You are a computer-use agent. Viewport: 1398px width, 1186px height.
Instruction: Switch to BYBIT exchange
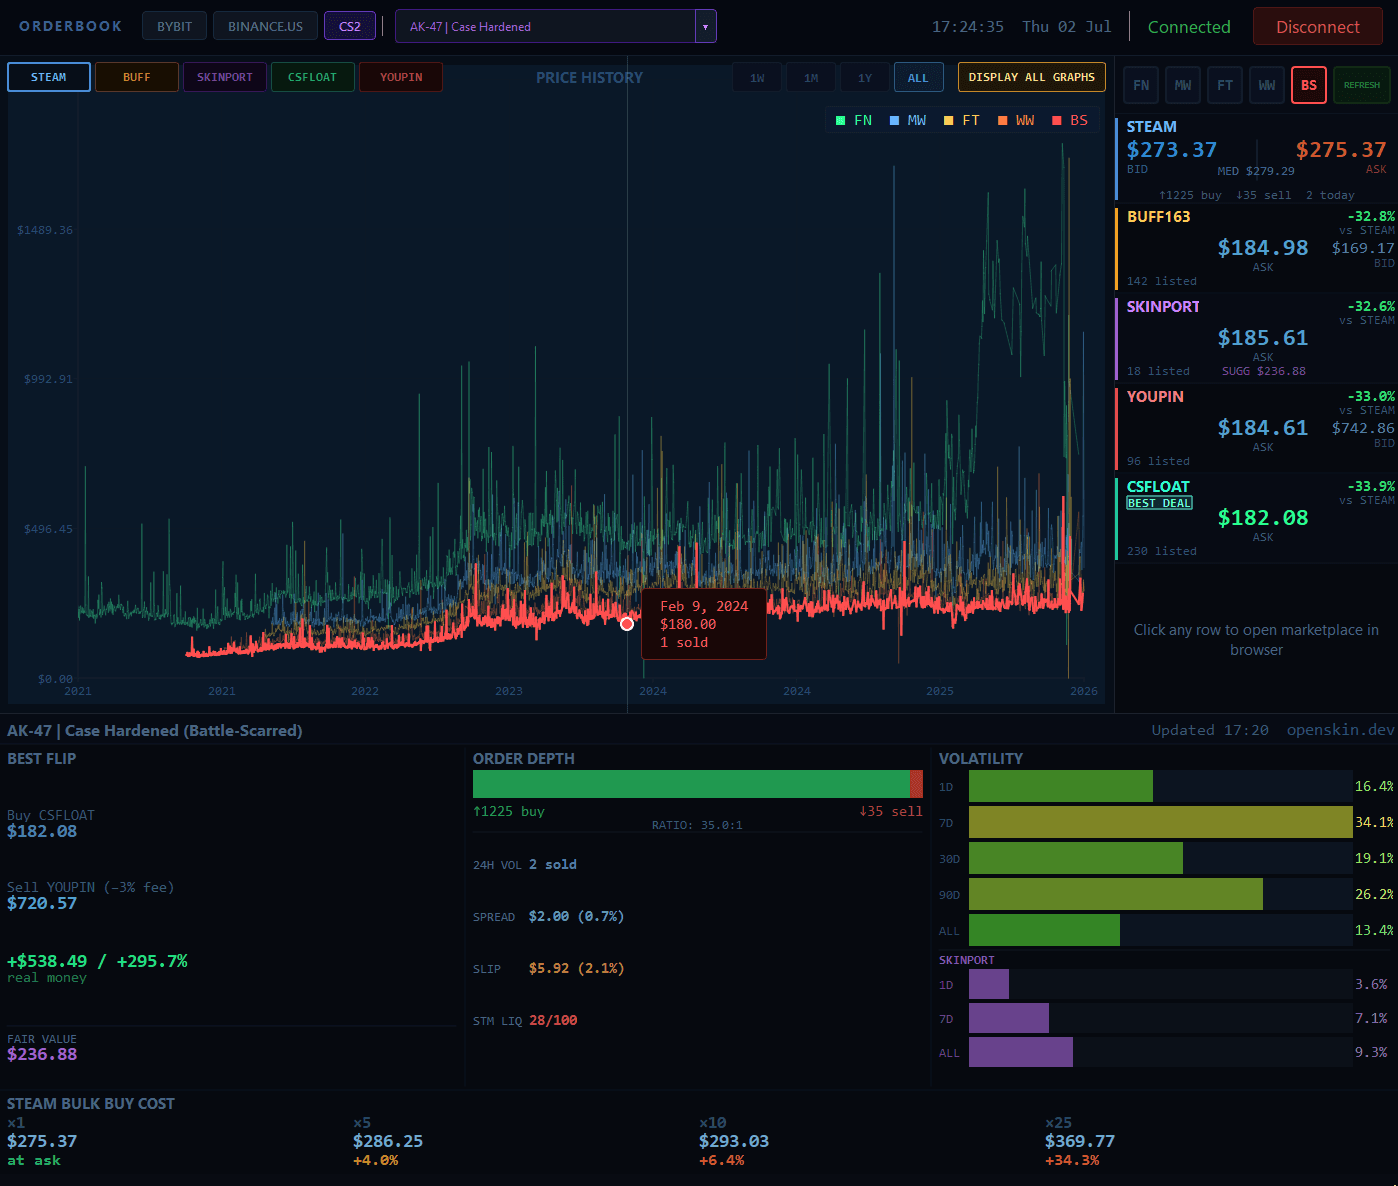pos(174,26)
